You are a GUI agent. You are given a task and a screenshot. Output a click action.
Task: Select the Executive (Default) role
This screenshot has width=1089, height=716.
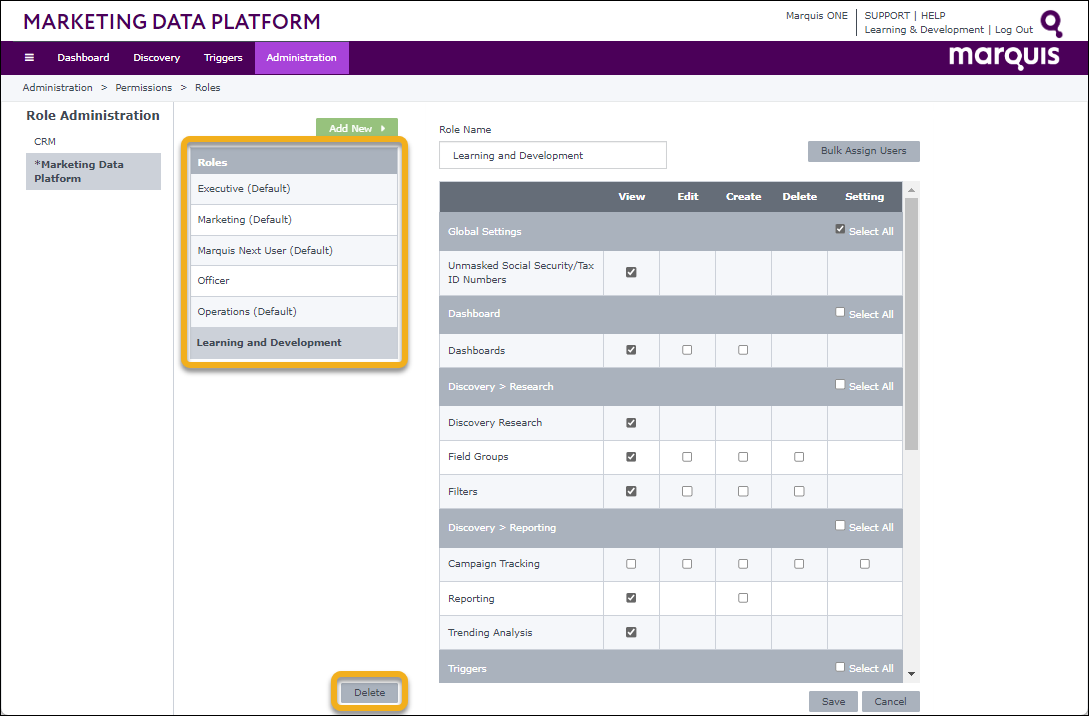(x=294, y=189)
